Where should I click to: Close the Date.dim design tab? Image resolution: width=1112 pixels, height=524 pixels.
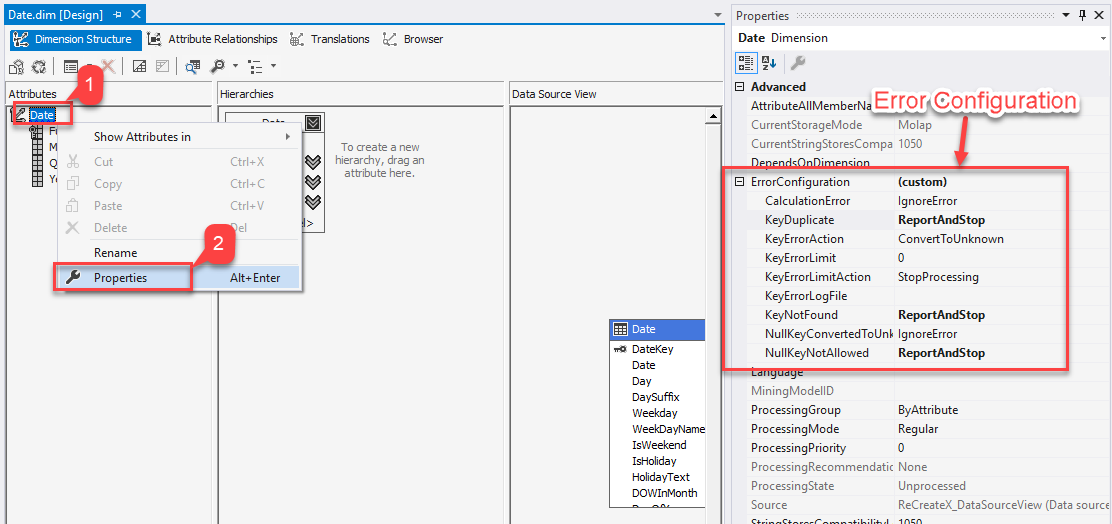pos(136,14)
